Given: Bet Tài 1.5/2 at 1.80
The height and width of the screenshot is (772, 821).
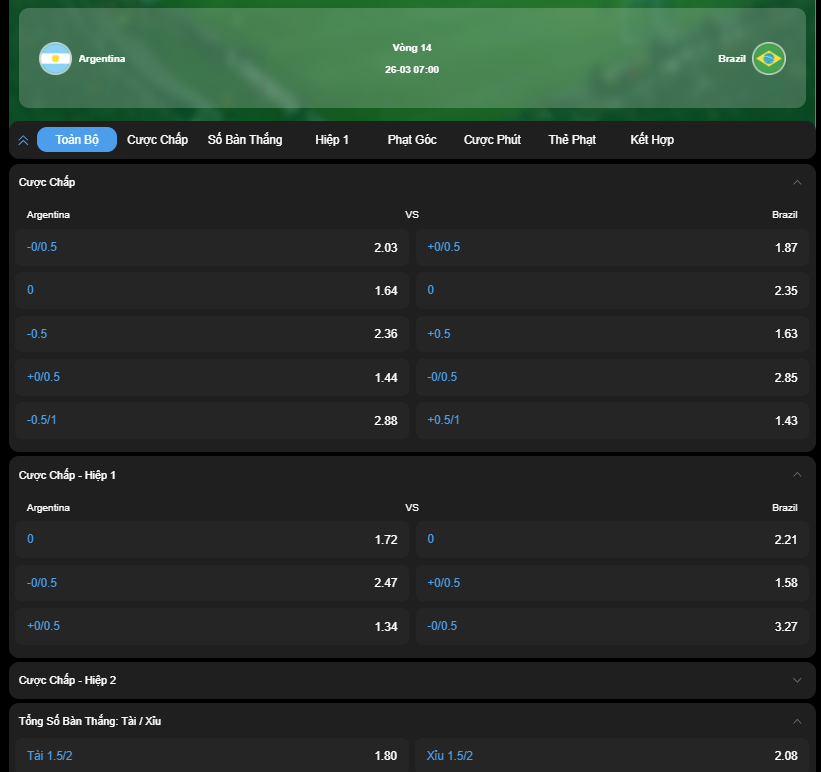Looking at the screenshot, I should (x=212, y=755).
